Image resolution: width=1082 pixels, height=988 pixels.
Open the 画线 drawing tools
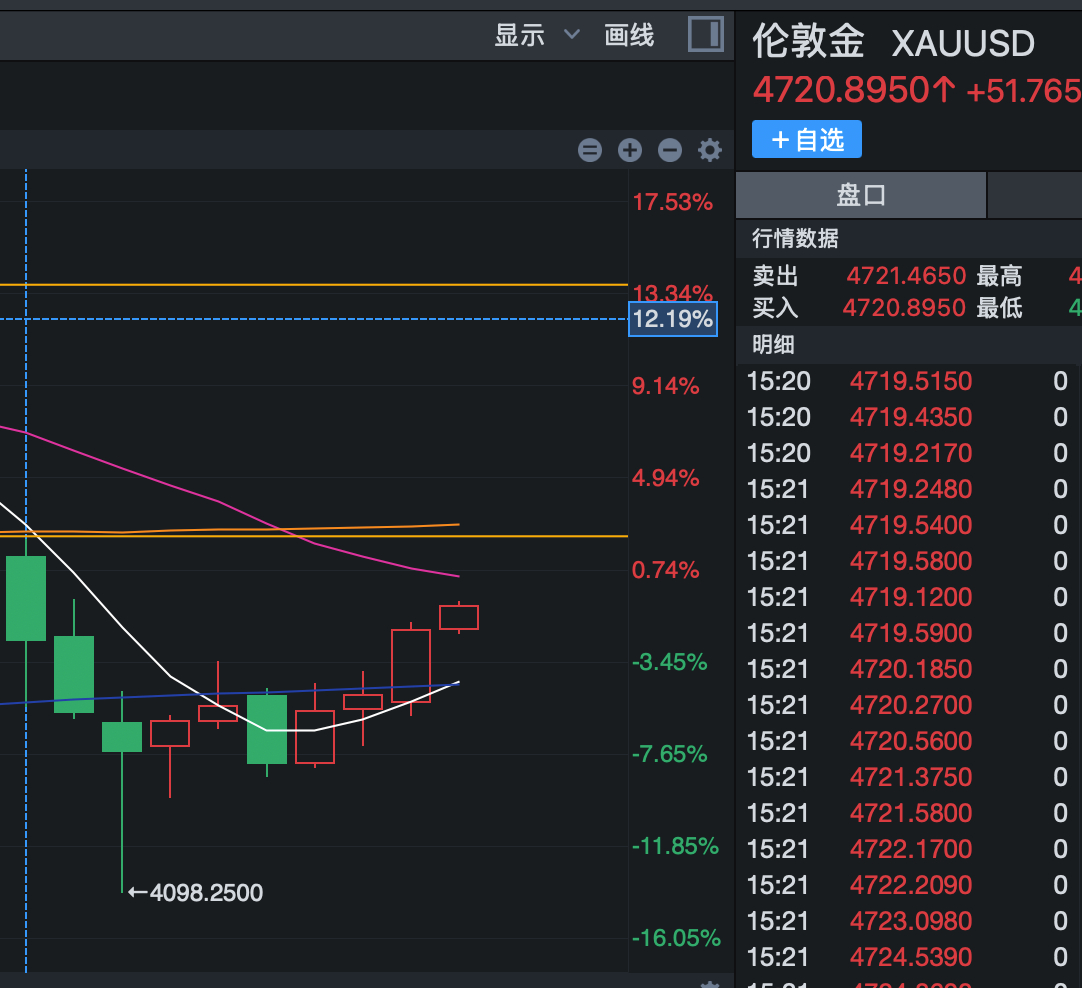click(629, 34)
